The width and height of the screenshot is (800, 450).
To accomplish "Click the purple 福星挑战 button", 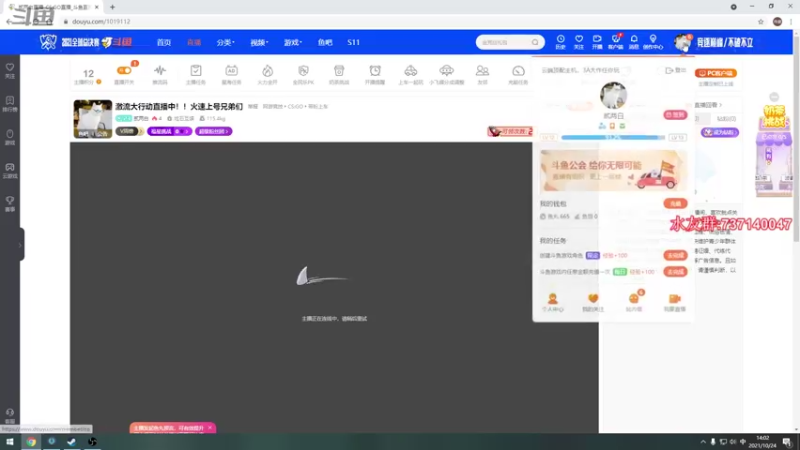I will (x=169, y=132).
